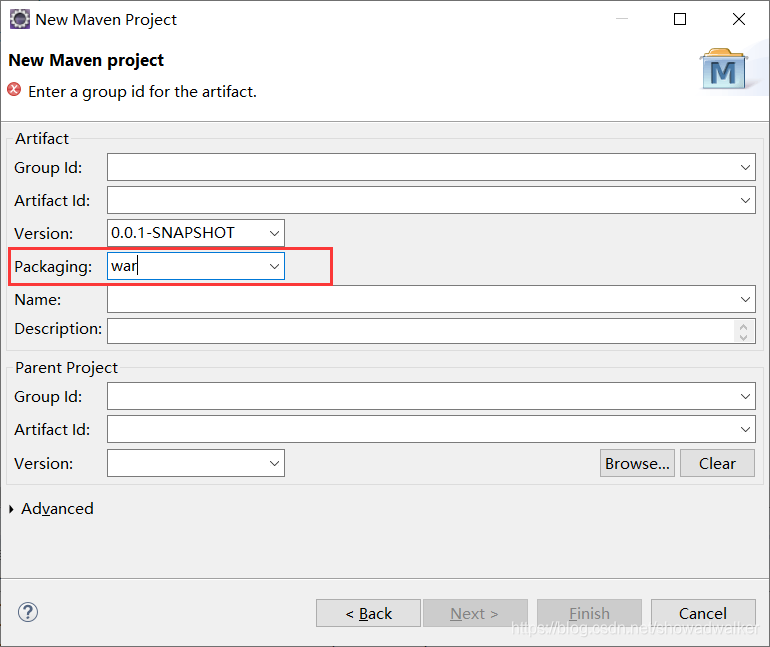Viewport: 770px width, 647px height.
Task: Open the Name field dropdown arrow
Action: [x=745, y=299]
